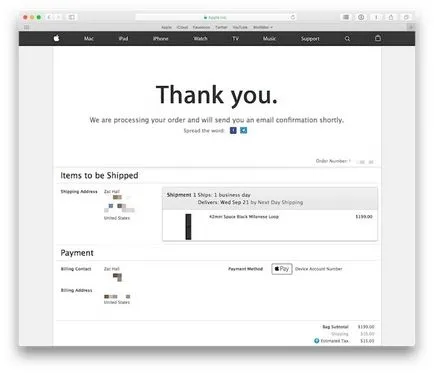Viewport: 434px width, 373px height.
Task: Click the Estimated Tax info icon
Action: coord(317,341)
